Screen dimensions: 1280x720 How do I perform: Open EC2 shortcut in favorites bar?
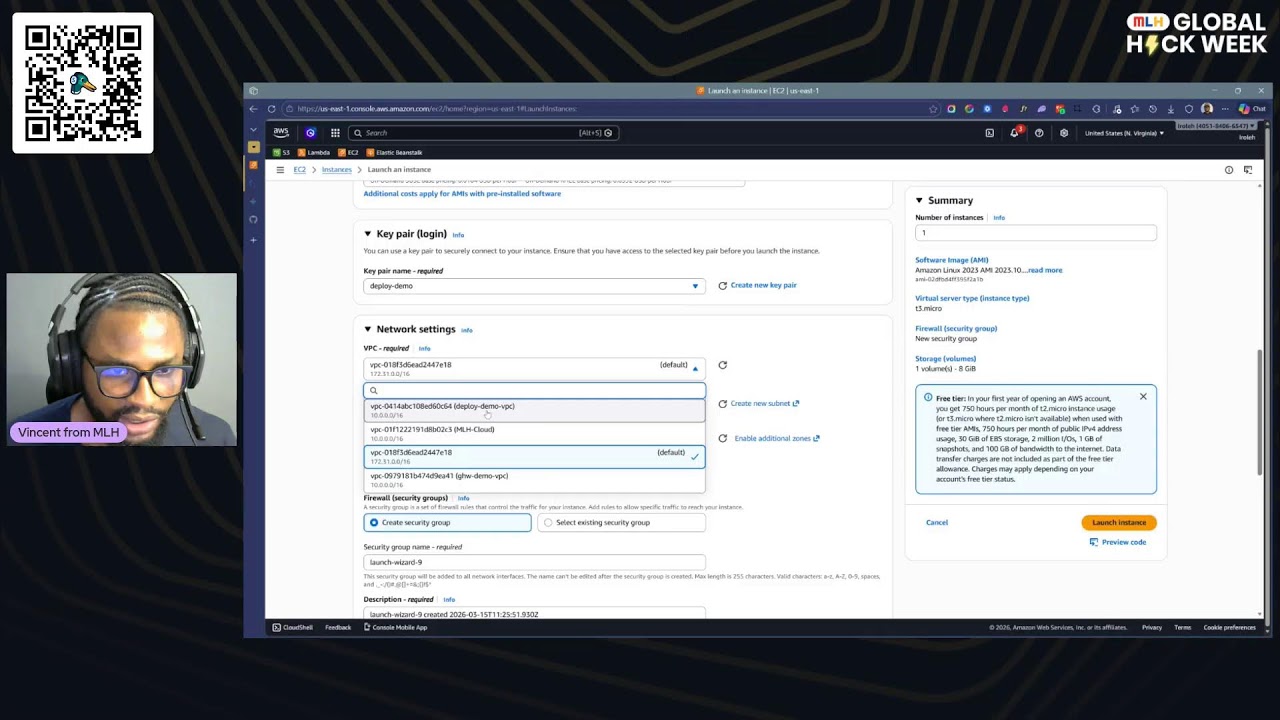point(348,153)
